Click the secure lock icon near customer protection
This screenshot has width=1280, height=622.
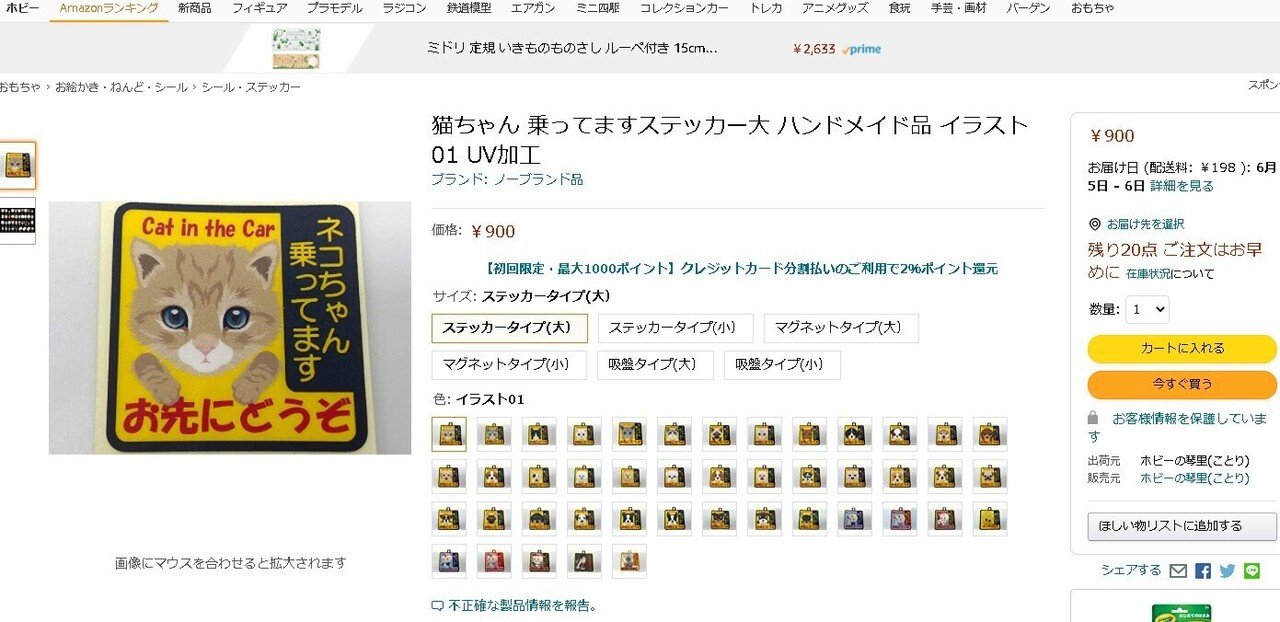1093,418
